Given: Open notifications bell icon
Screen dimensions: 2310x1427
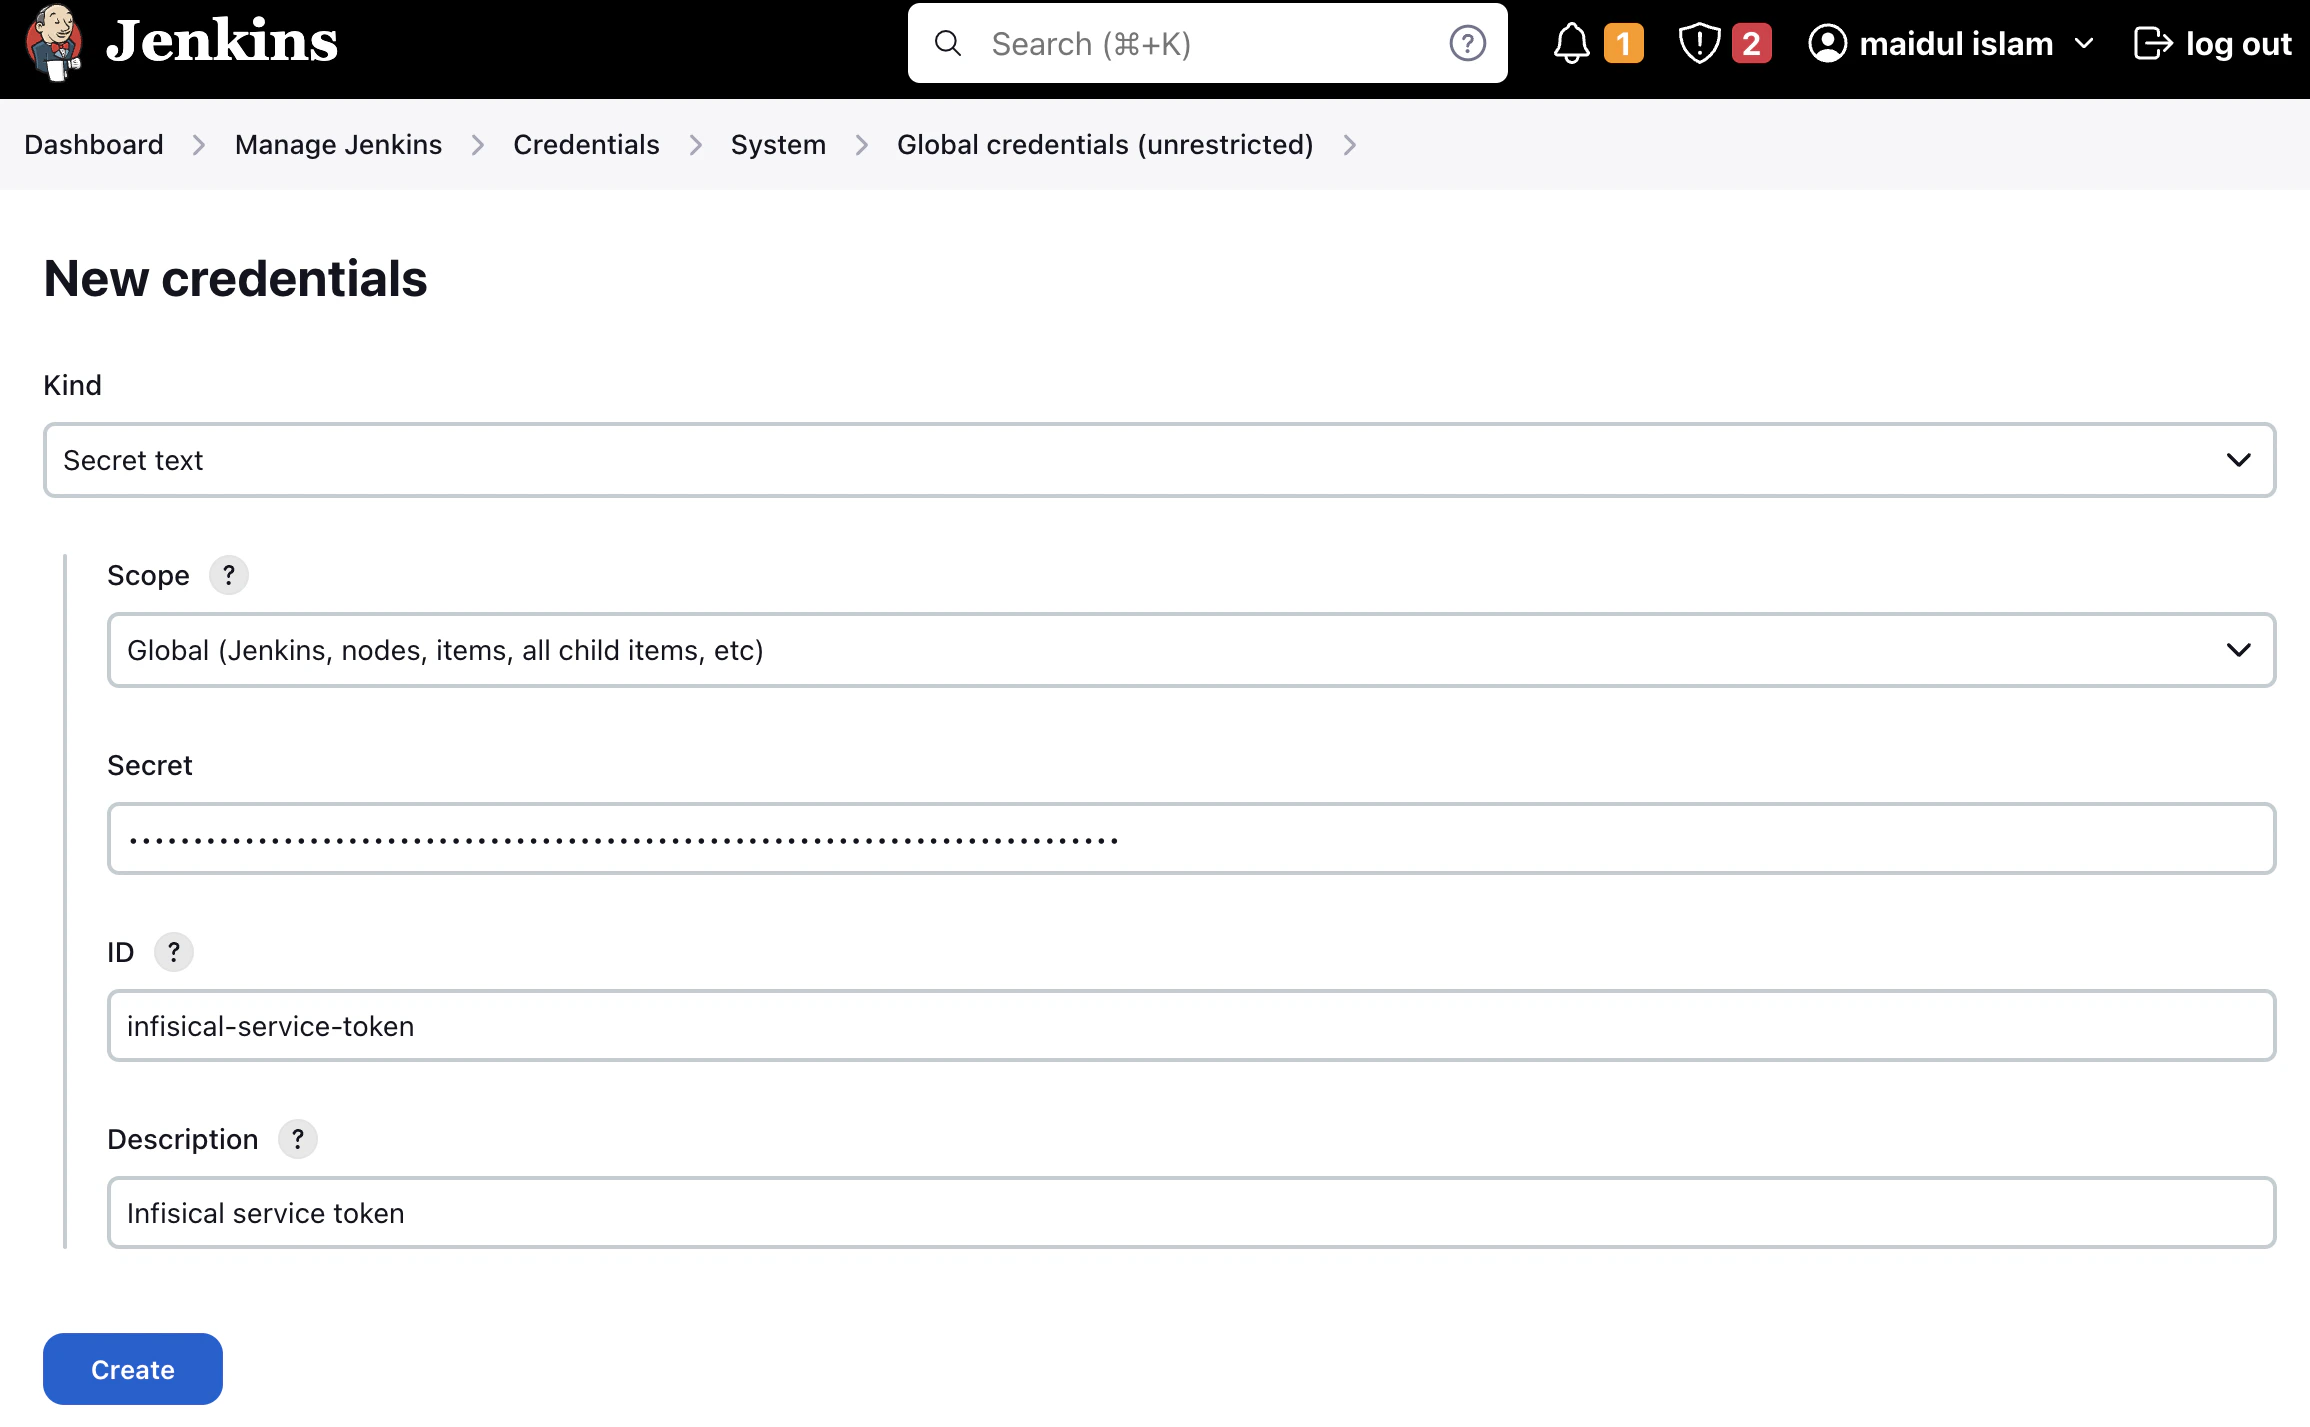Looking at the screenshot, I should pyautogui.click(x=1572, y=43).
